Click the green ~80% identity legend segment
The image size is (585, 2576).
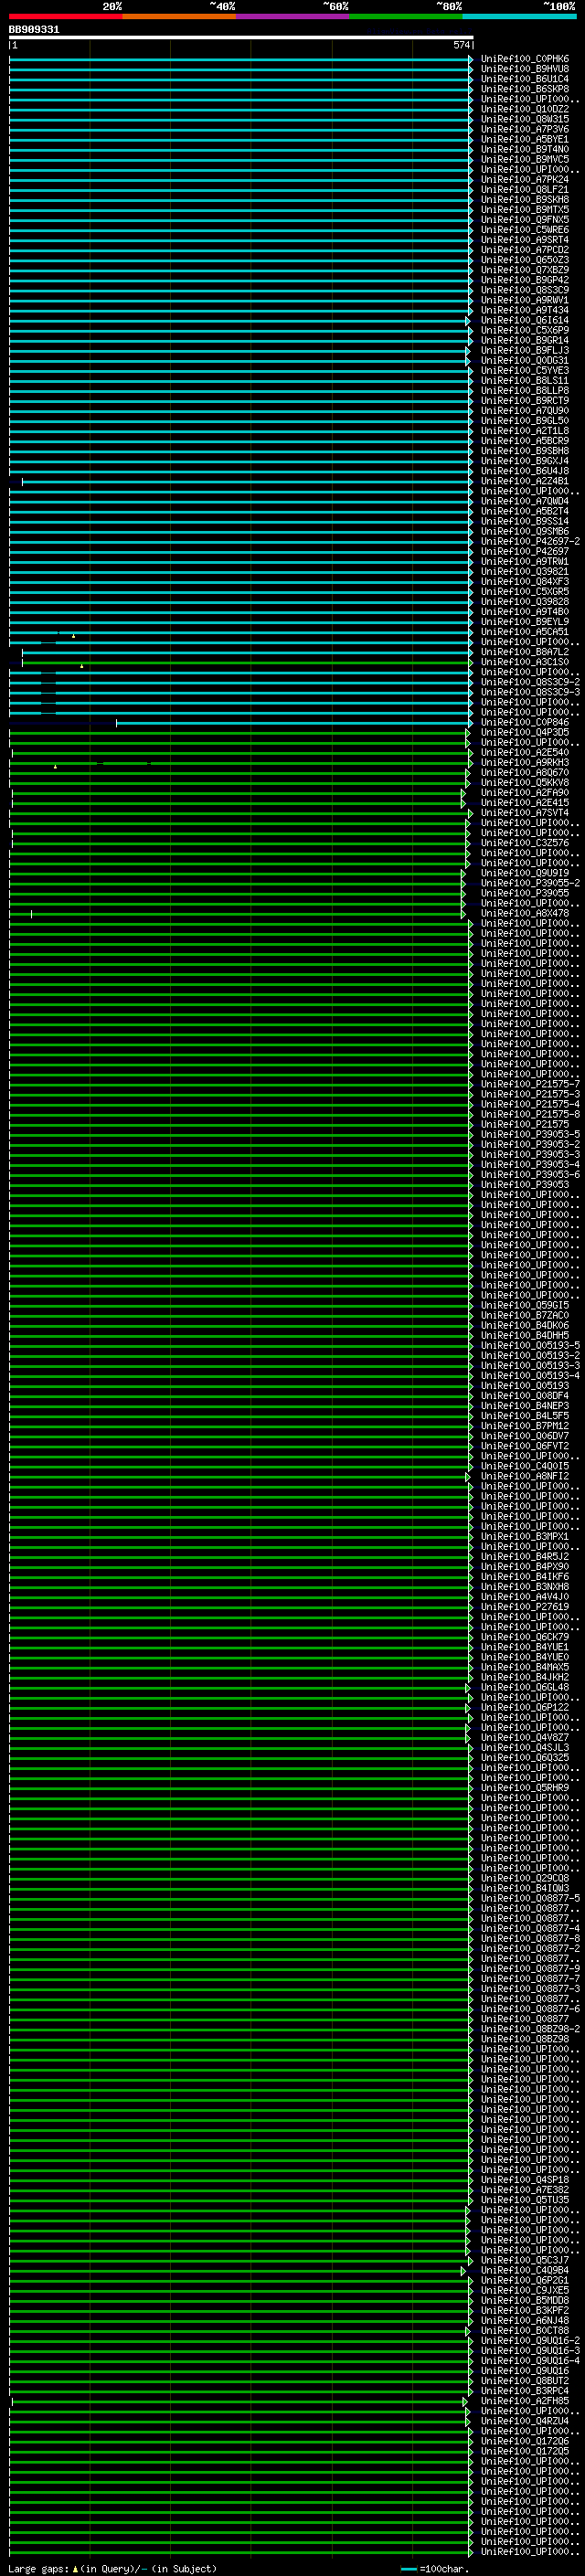click(406, 16)
